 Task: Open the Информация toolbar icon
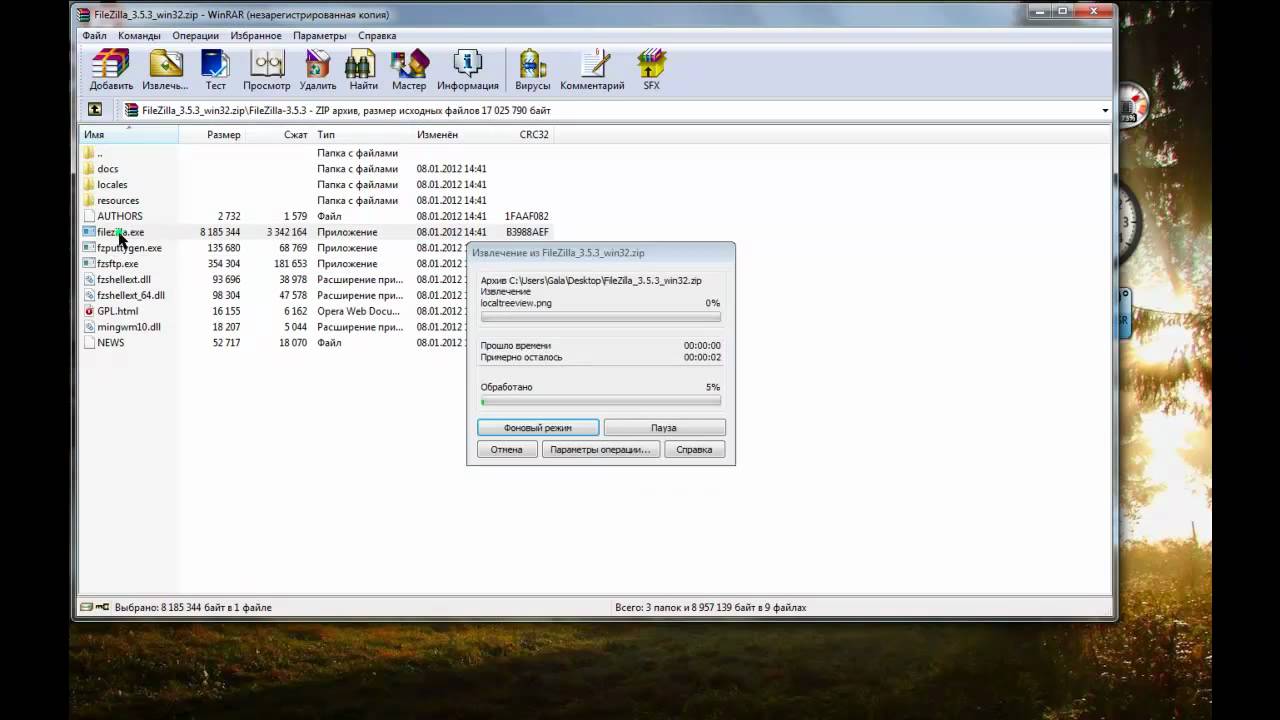[467, 69]
